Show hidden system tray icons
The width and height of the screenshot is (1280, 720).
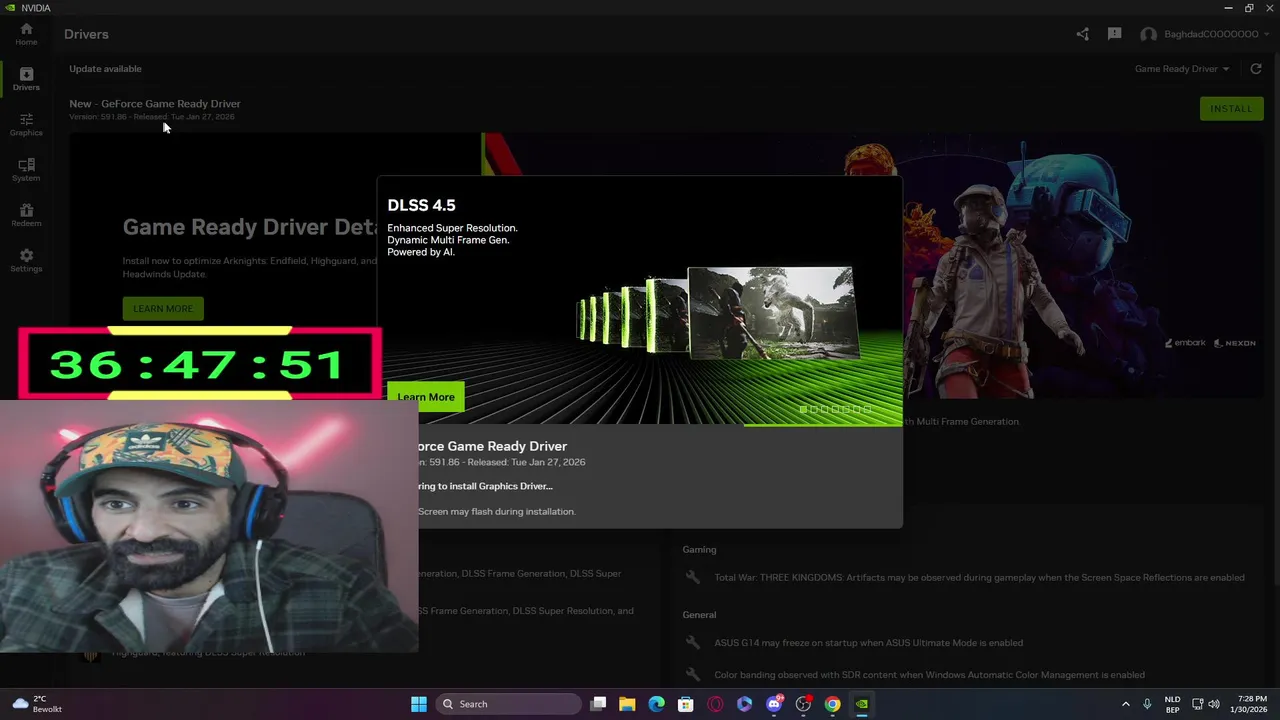coord(1125,704)
